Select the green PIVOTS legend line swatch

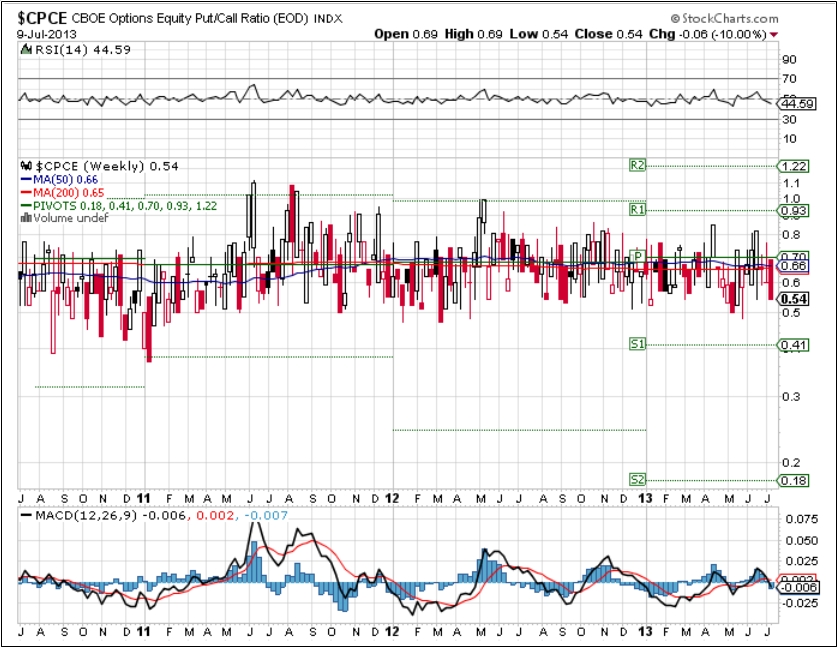[x=26, y=206]
